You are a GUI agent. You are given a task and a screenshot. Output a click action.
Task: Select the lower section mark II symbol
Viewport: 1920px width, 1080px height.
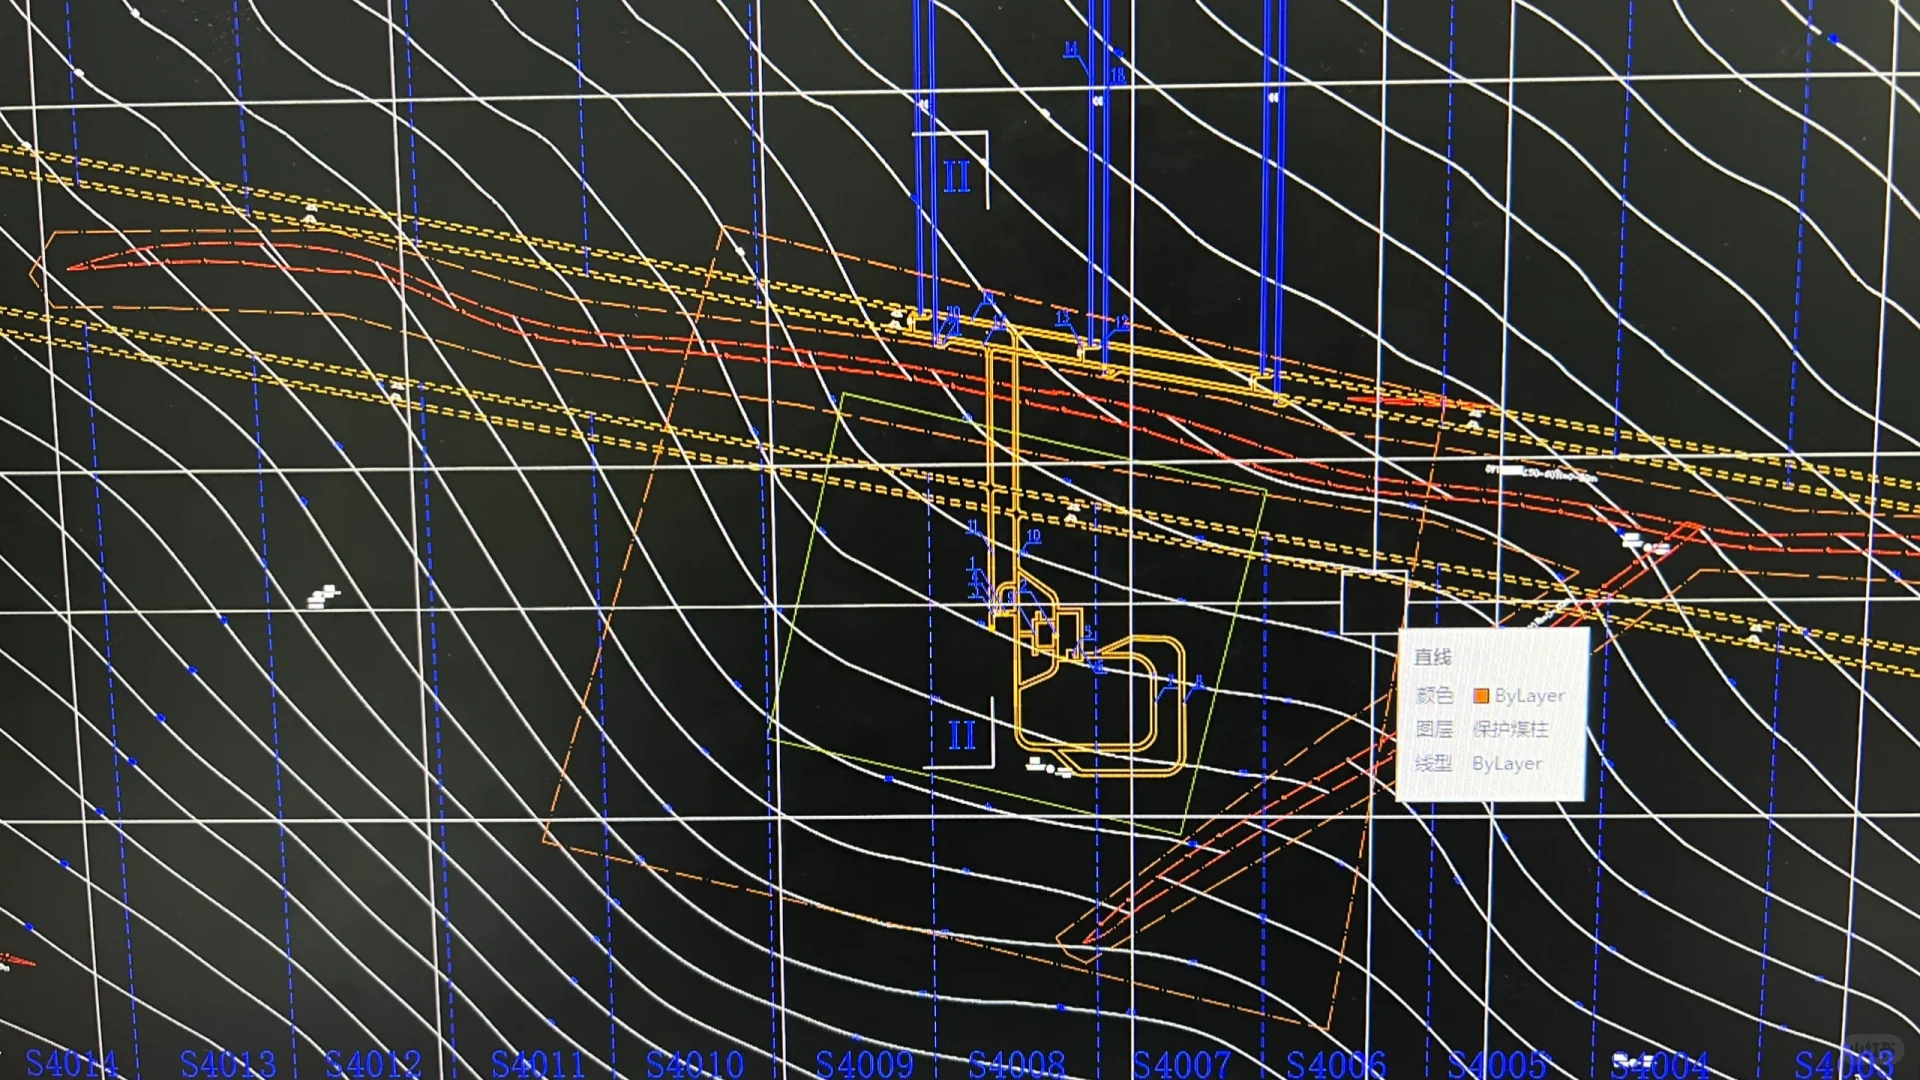click(961, 735)
